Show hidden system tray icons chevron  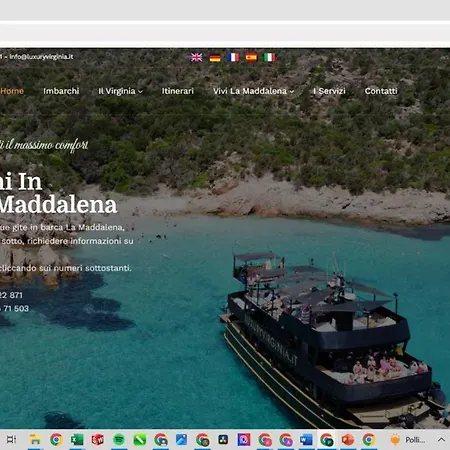(x=441, y=440)
